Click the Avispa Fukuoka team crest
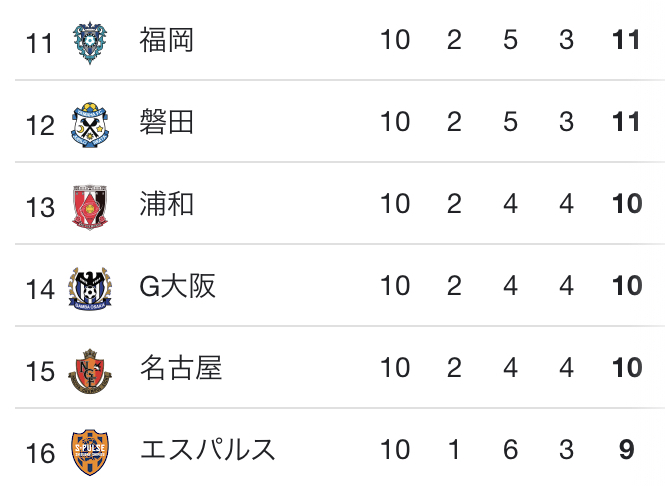 (90, 42)
